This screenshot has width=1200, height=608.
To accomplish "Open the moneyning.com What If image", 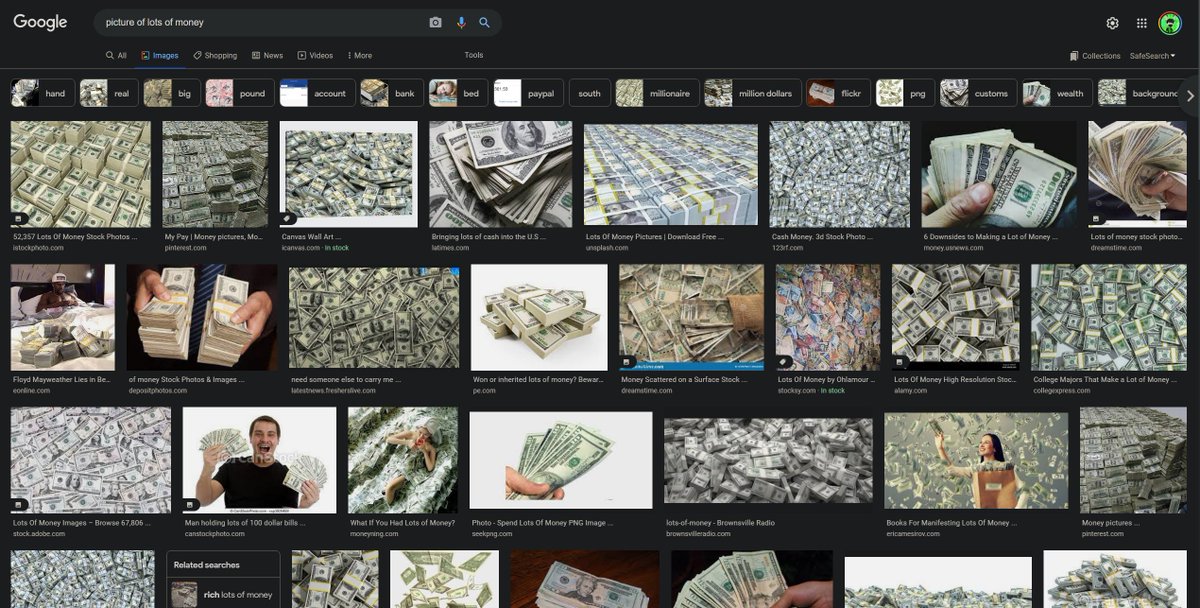I will pyautogui.click(x=403, y=460).
